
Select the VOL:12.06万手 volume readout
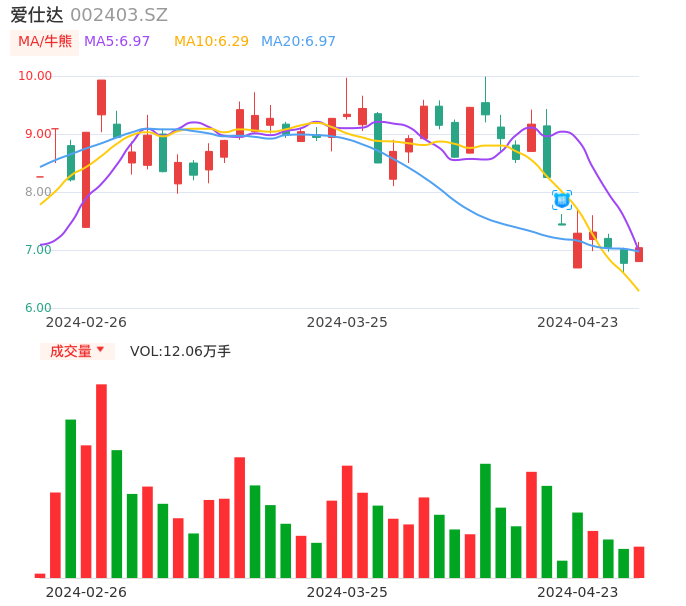180,351
